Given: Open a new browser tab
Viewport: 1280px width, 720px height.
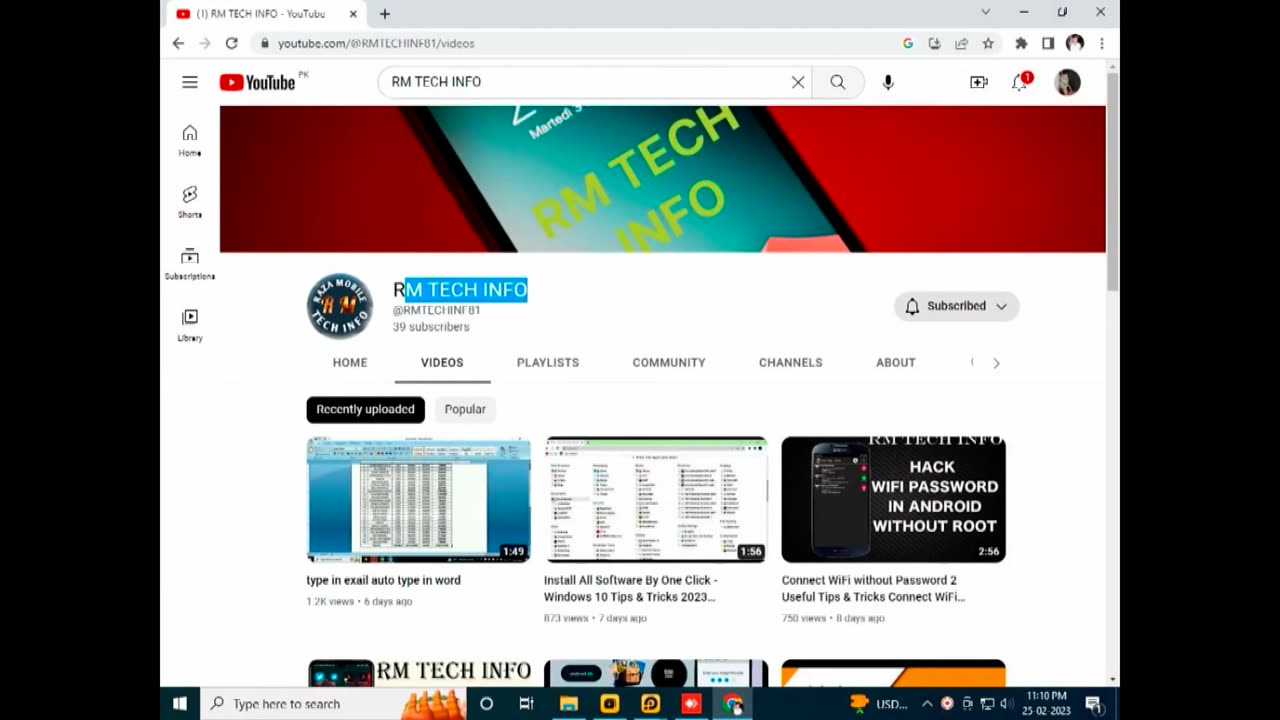Looking at the screenshot, I should pos(385,14).
